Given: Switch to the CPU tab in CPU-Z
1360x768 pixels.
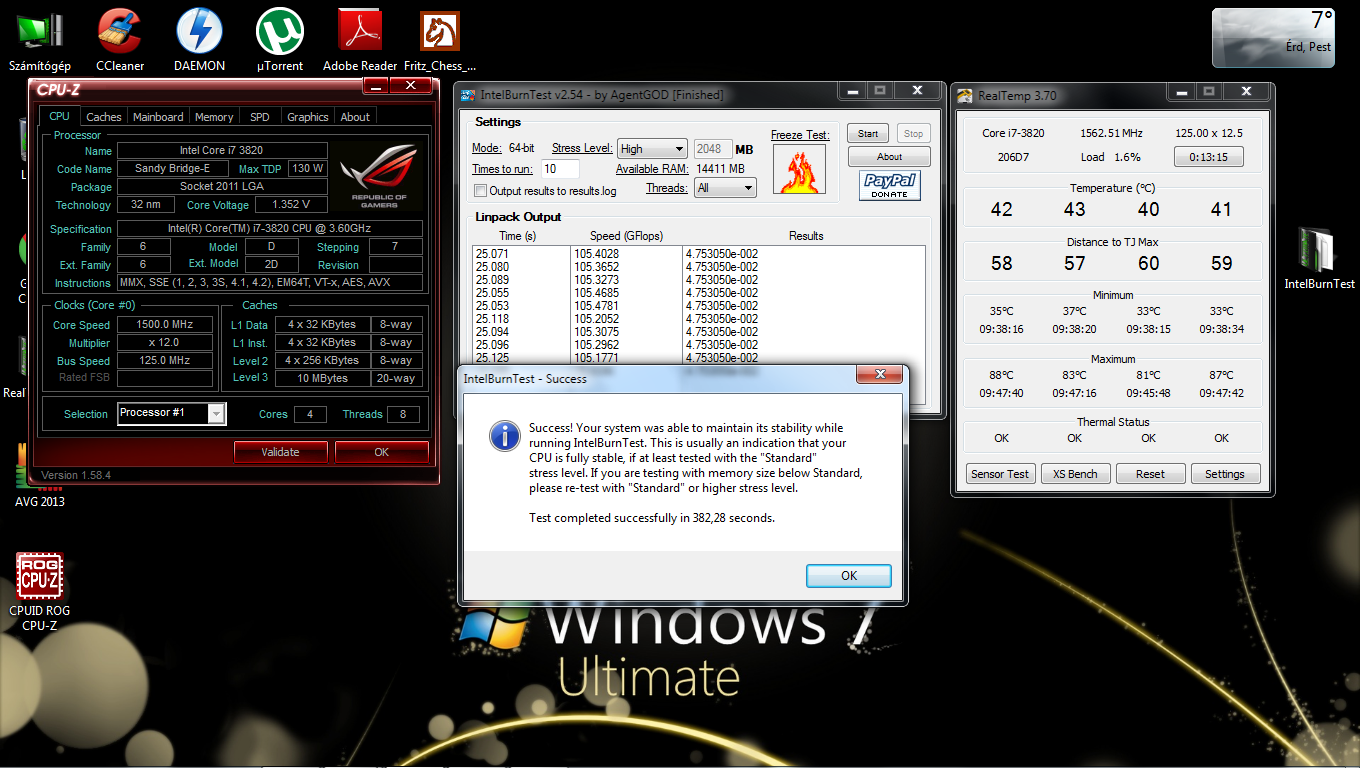Looking at the screenshot, I should (x=59, y=116).
